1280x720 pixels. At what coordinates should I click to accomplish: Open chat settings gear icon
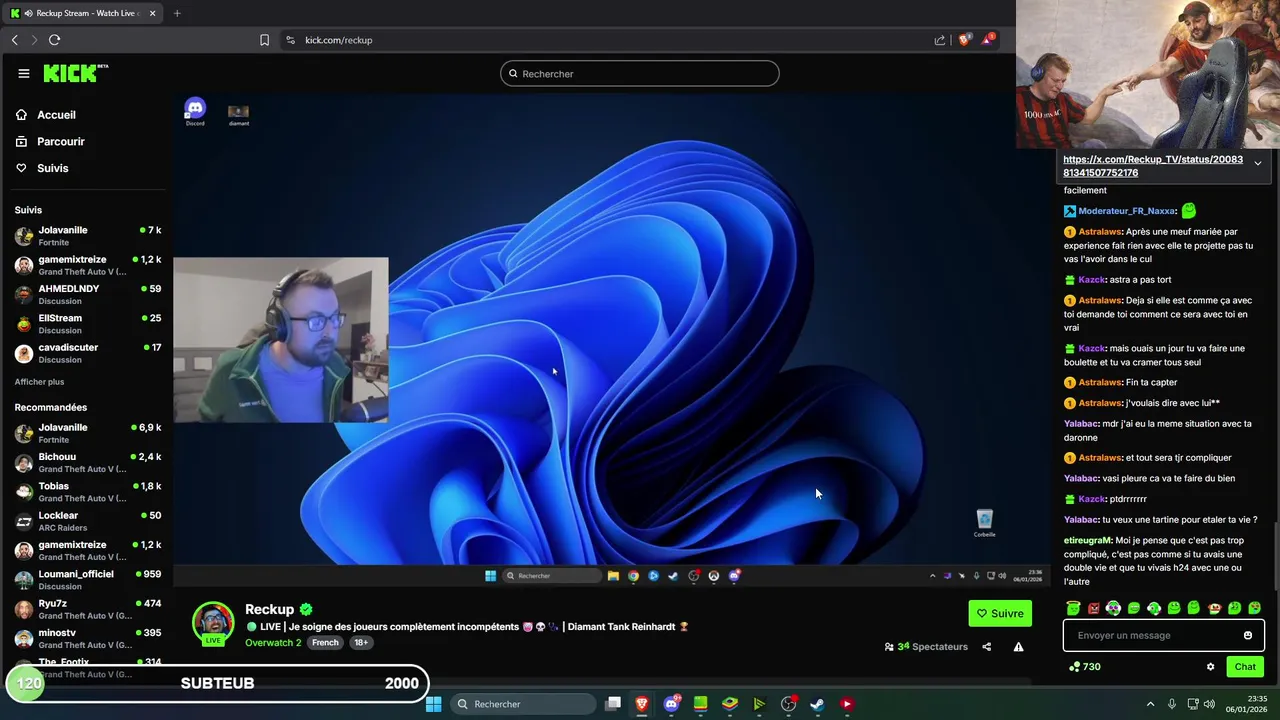[1210, 667]
